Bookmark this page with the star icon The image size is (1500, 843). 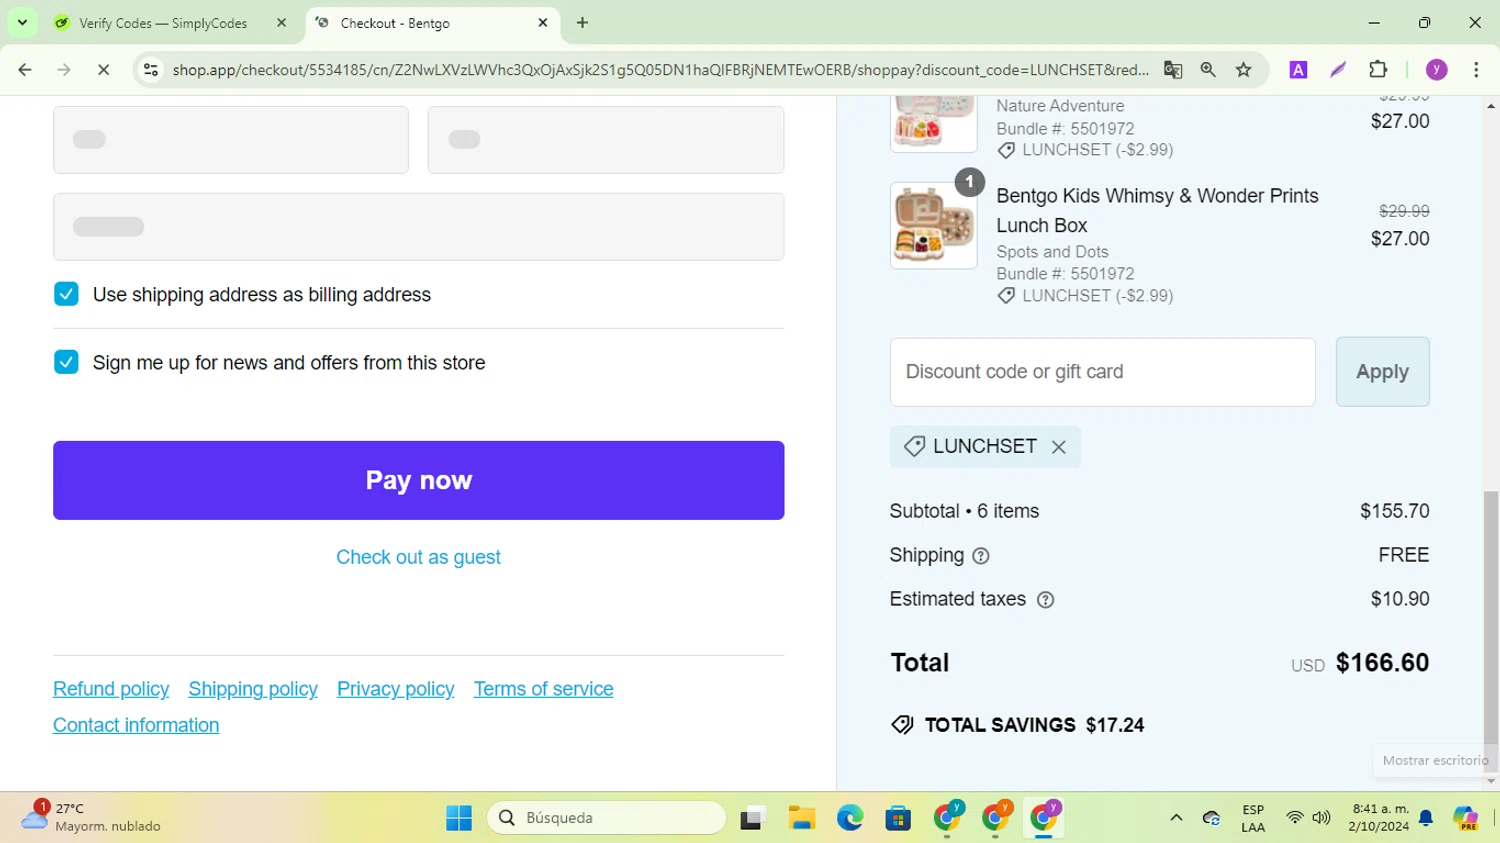pos(1244,70)
